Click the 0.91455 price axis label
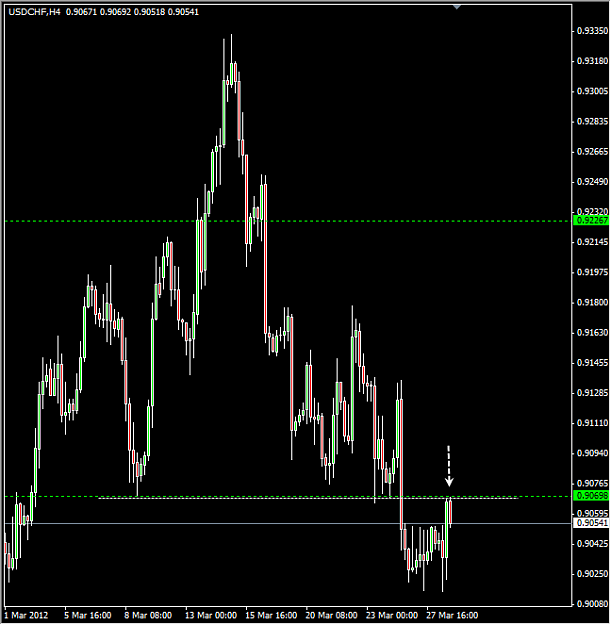This screenshot has width=611, height=625. (x=593, y=363)
